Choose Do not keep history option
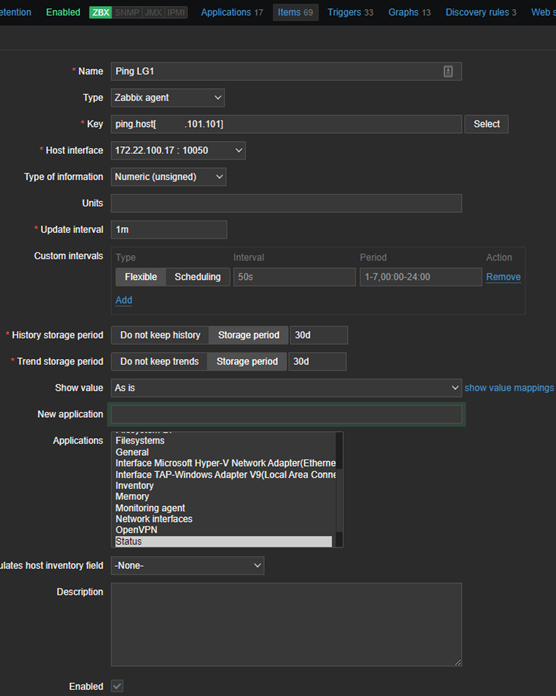 click(160, 335)
